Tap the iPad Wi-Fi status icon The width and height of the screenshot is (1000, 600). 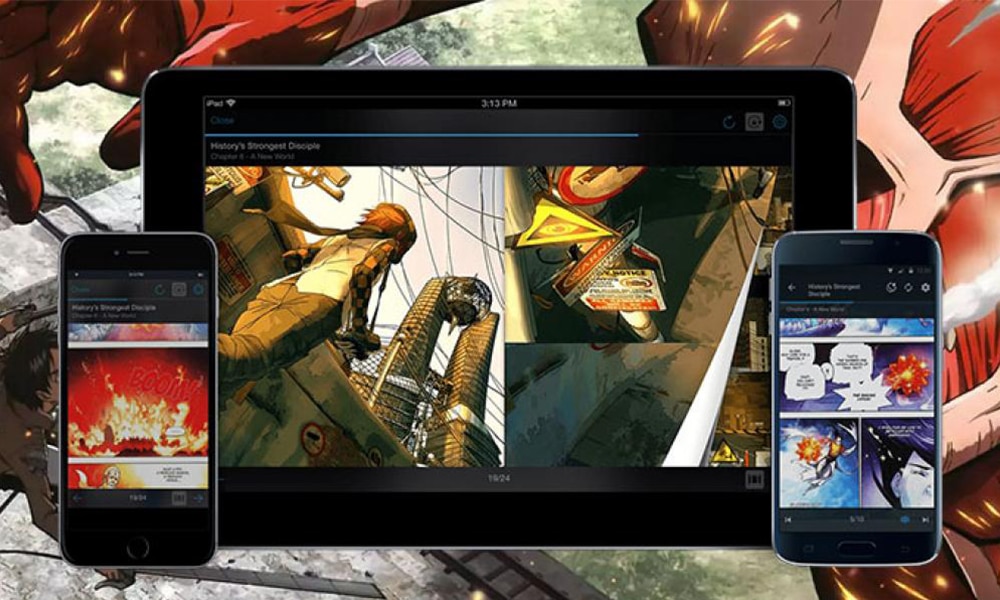tap(231, 103)
